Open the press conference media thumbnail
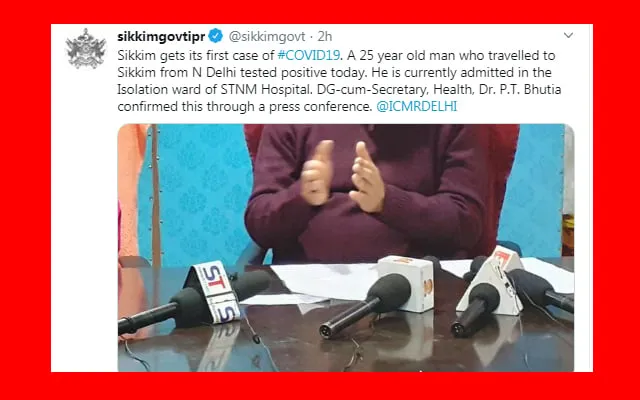Viewport: 640px width, 400px height. [346, 248]
